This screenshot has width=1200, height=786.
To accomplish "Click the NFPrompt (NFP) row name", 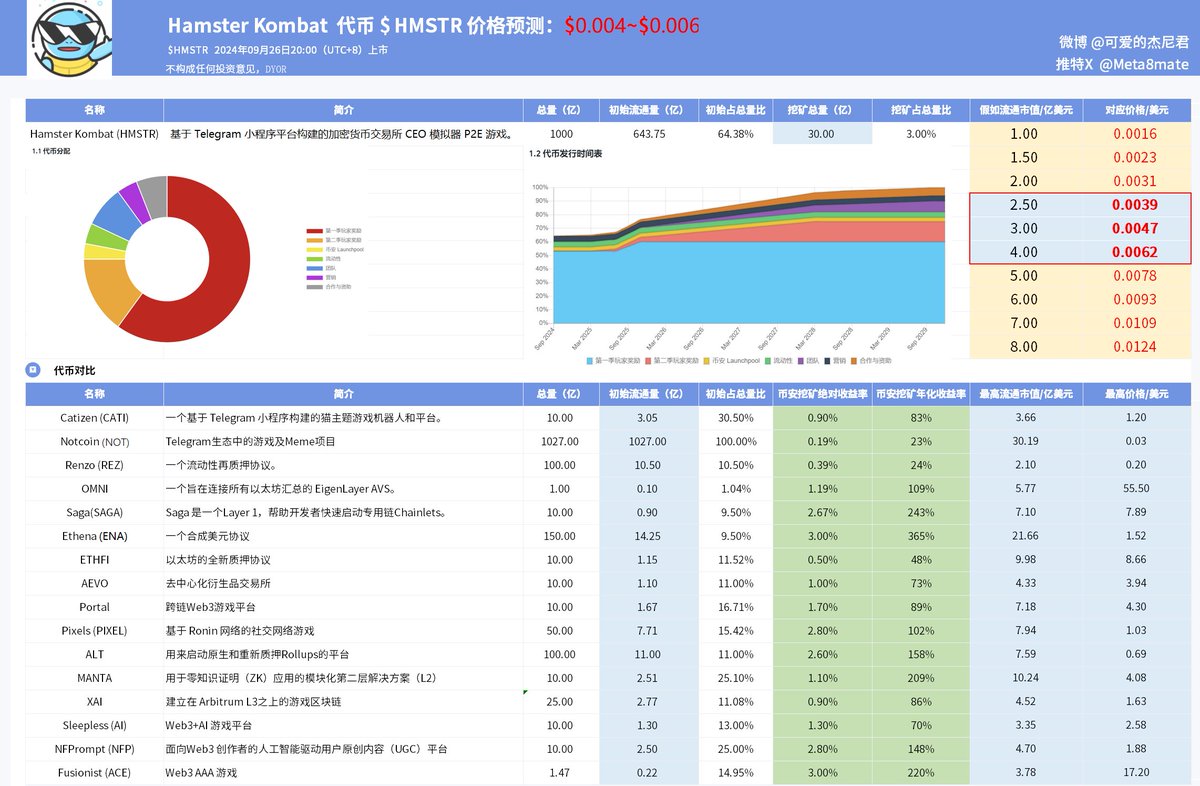I will [94, 749].
